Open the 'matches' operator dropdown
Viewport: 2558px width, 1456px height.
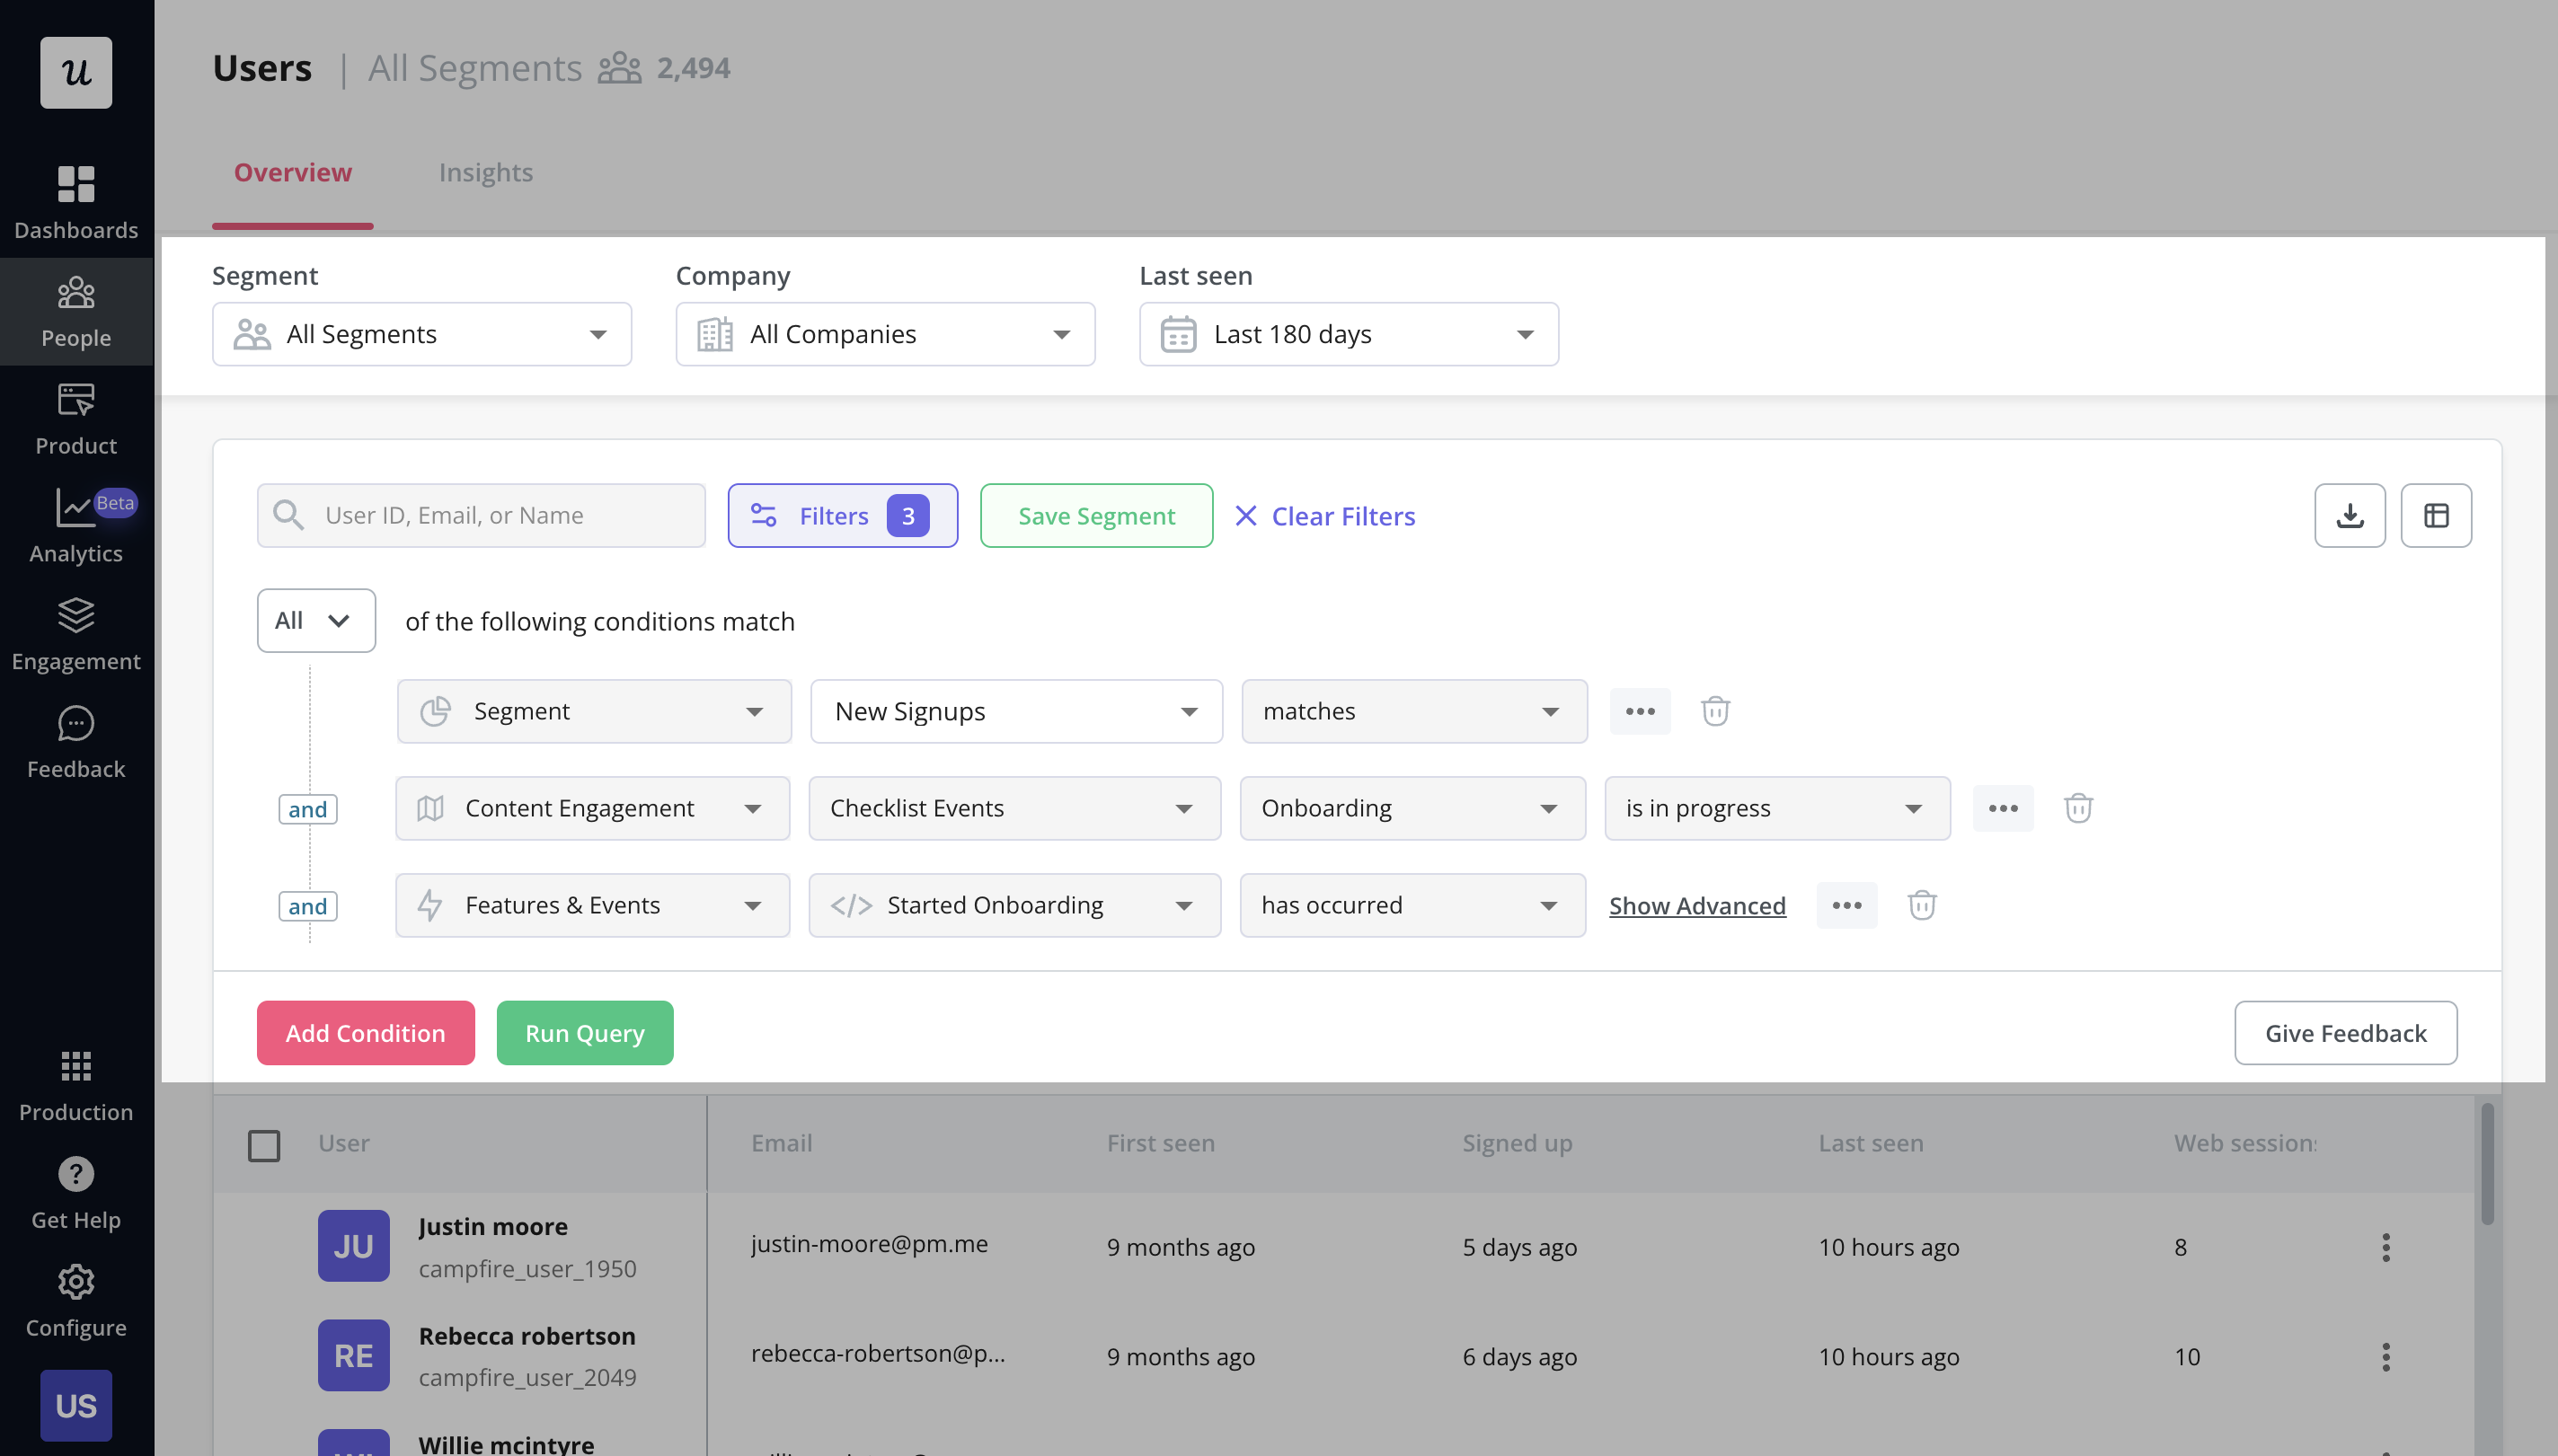[x=1412, y=711]
